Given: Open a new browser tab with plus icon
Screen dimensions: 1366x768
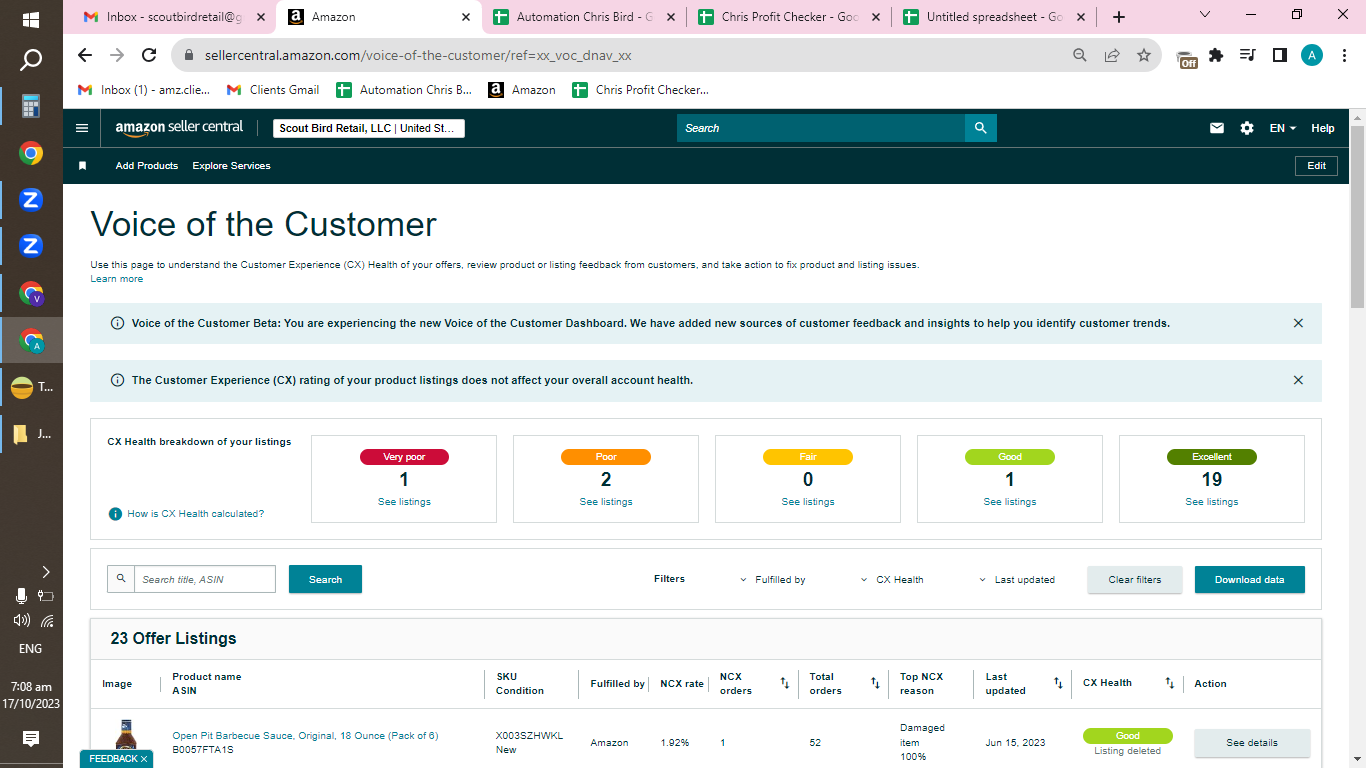Looking at the screenshot, I should pos(1119,17).
